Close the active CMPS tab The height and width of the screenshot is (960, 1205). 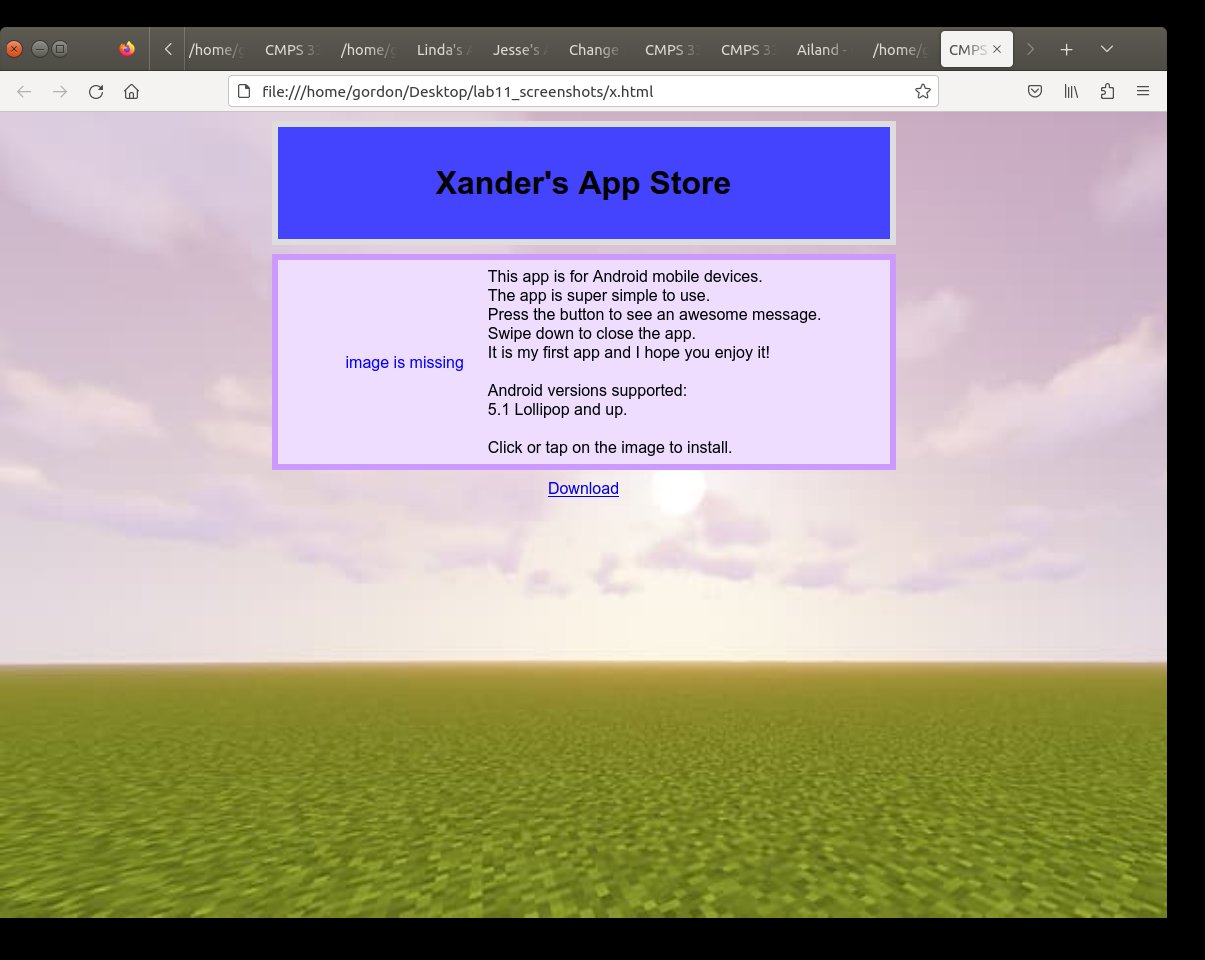point(997,49)
